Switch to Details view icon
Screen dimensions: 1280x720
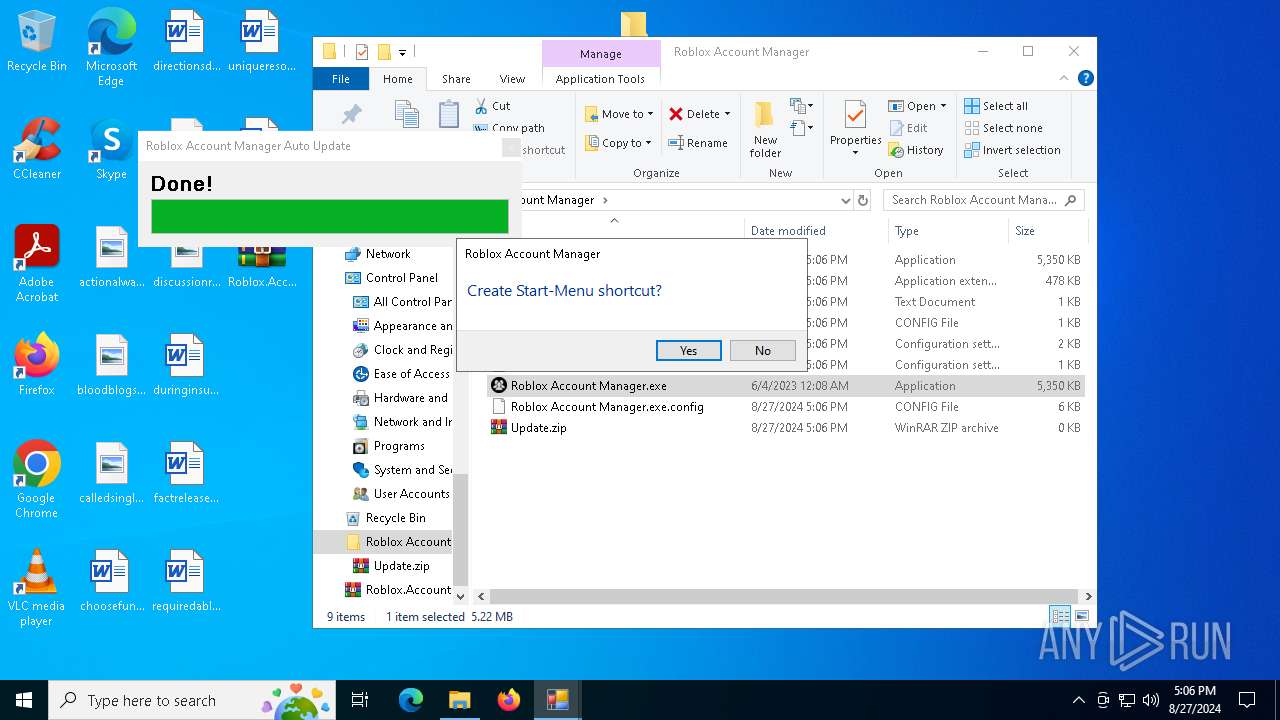coord(1060,616)
